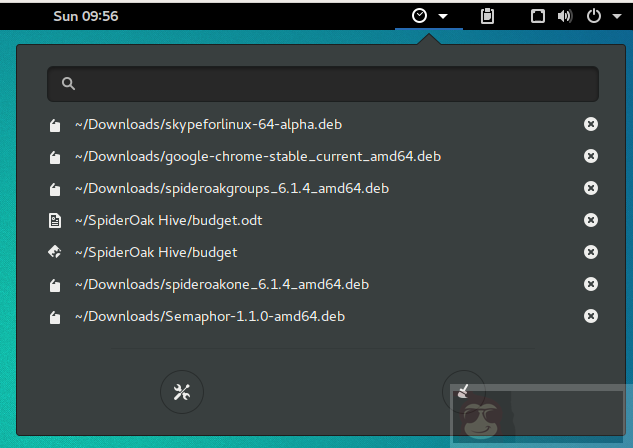Viewport: 633px width, 448px height.
Task: Open the Sun 09:56 clock menu
Action: 86,16
